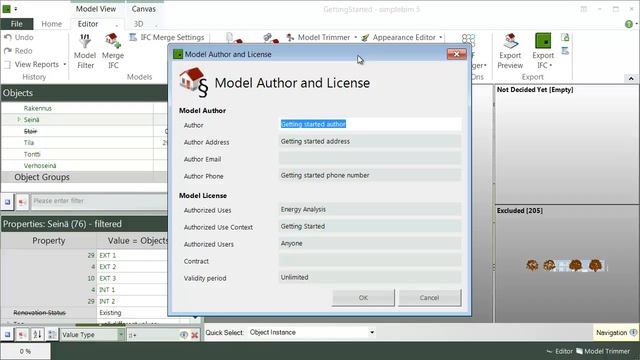The height and width of the screenshot is (360, 640).
Task: Select the Model View tab
Action: pos(96,9)
